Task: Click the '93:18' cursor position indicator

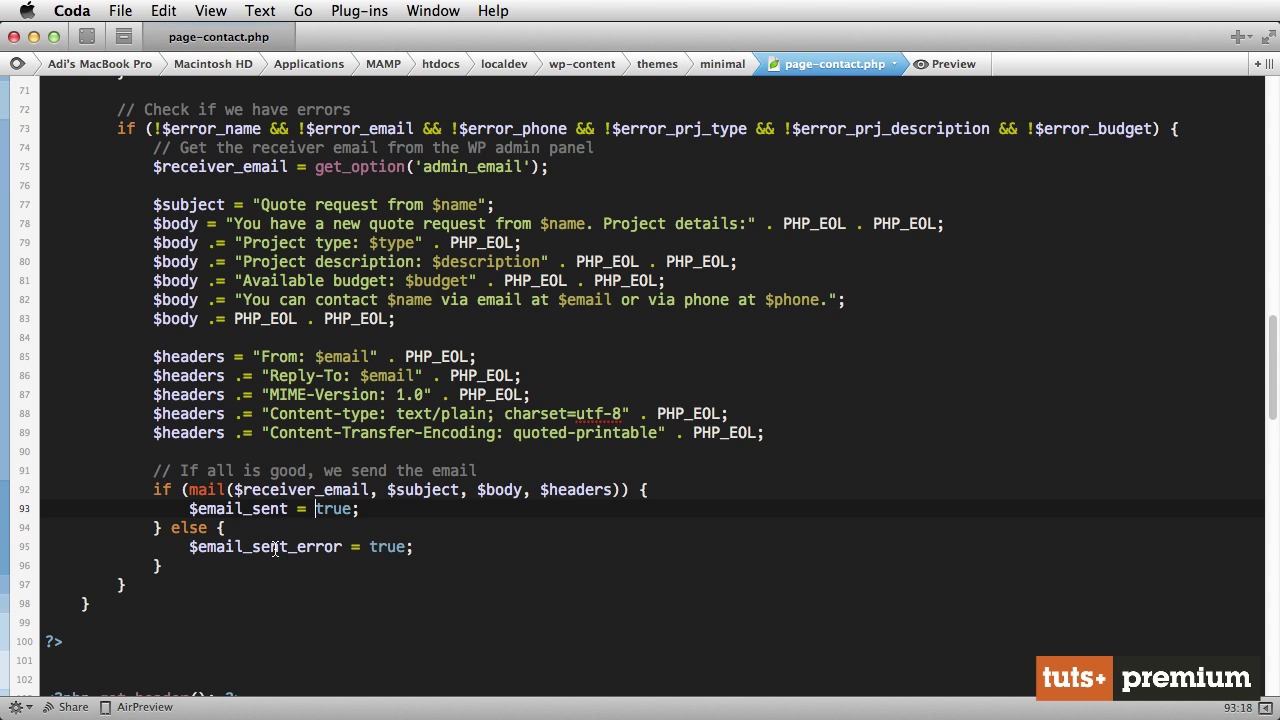Action: (1238, 708)
